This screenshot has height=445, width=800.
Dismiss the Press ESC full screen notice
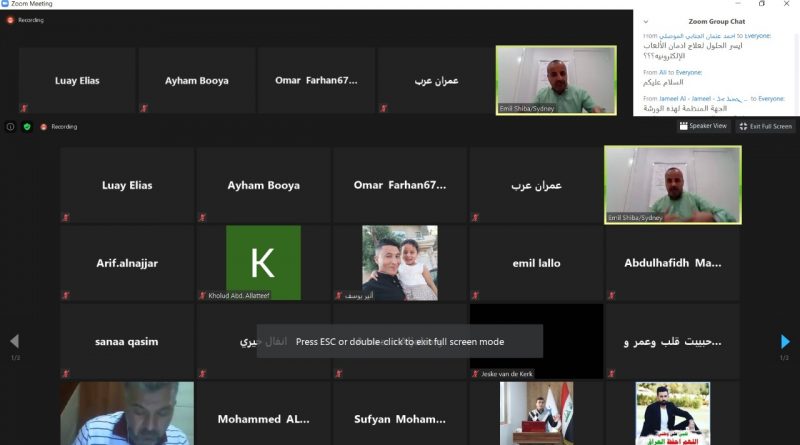[399, 341]
